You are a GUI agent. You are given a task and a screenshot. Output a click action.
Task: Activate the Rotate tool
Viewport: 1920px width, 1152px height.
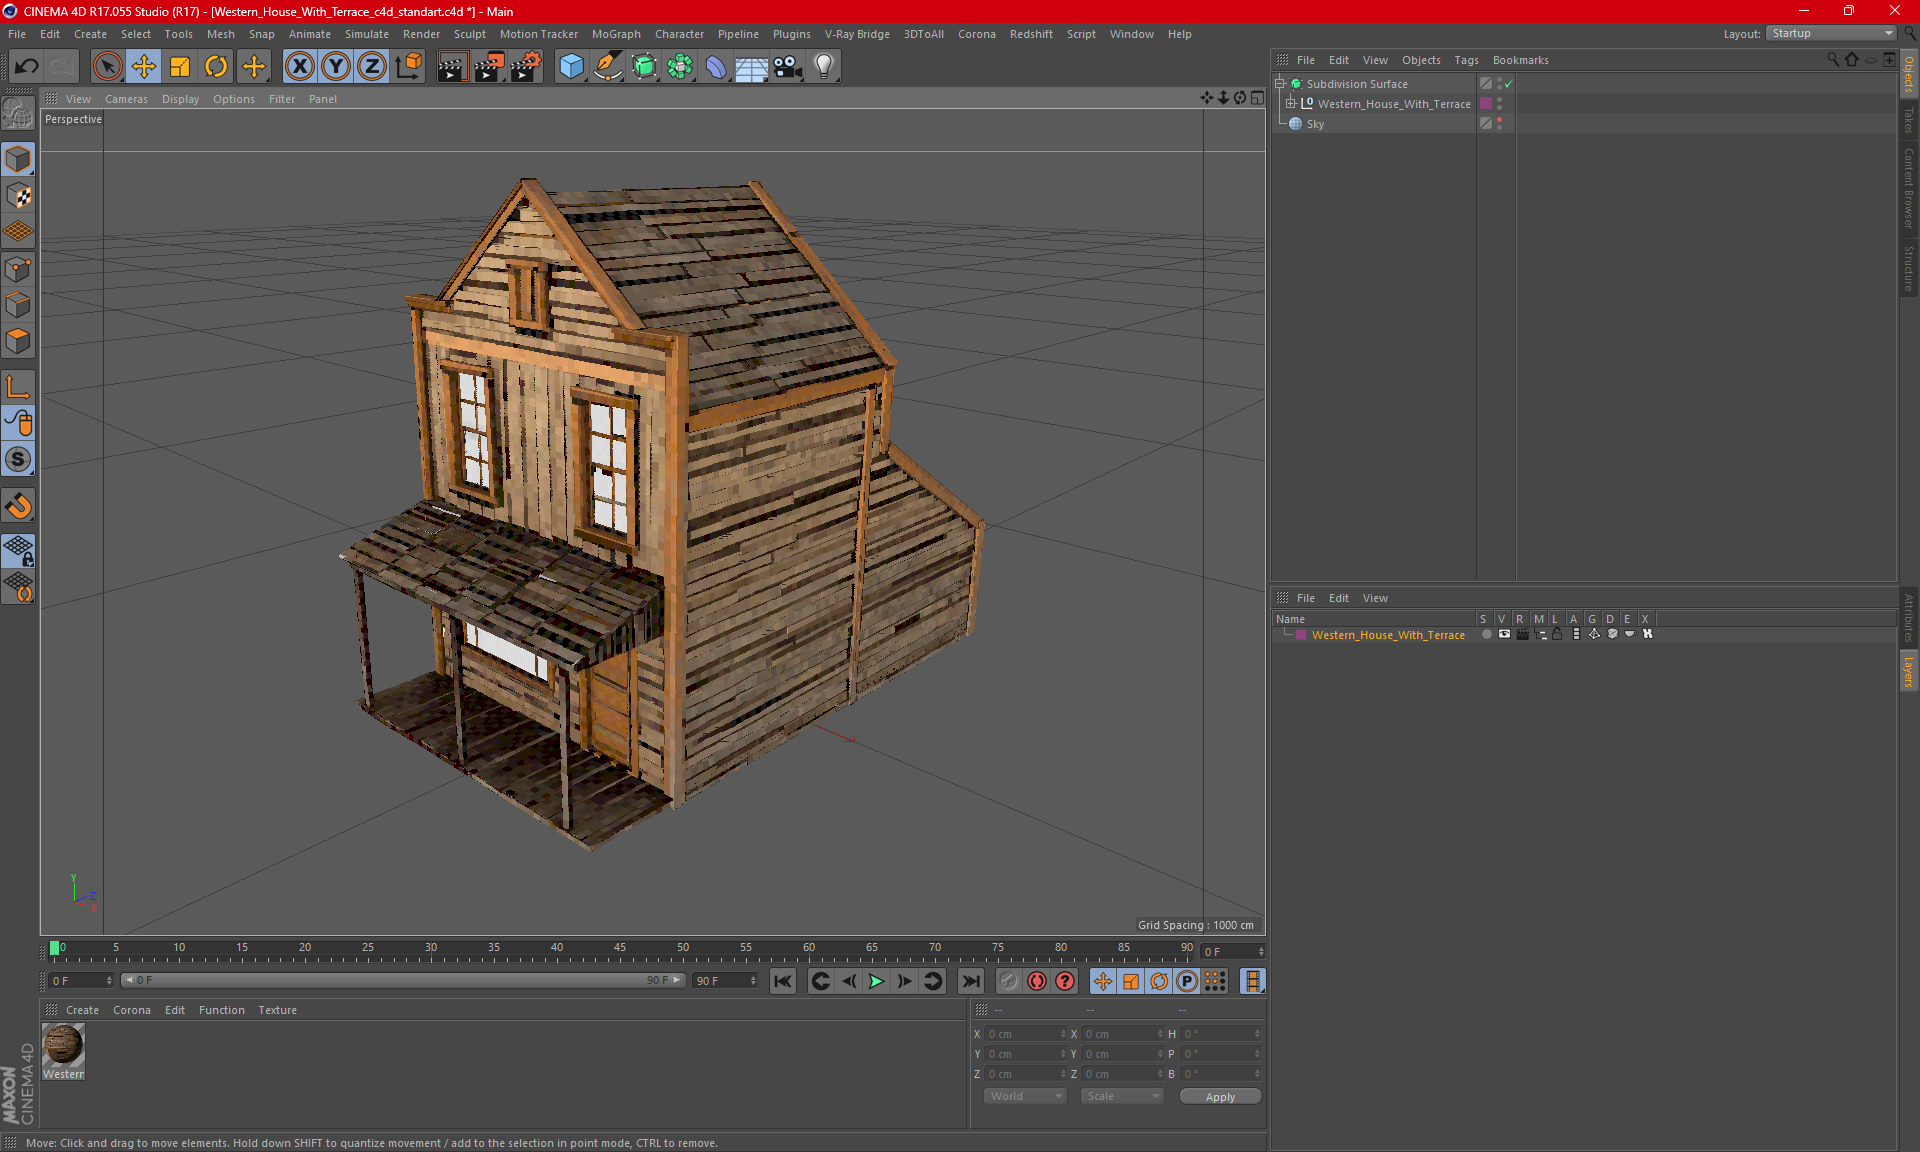(216, 66)
